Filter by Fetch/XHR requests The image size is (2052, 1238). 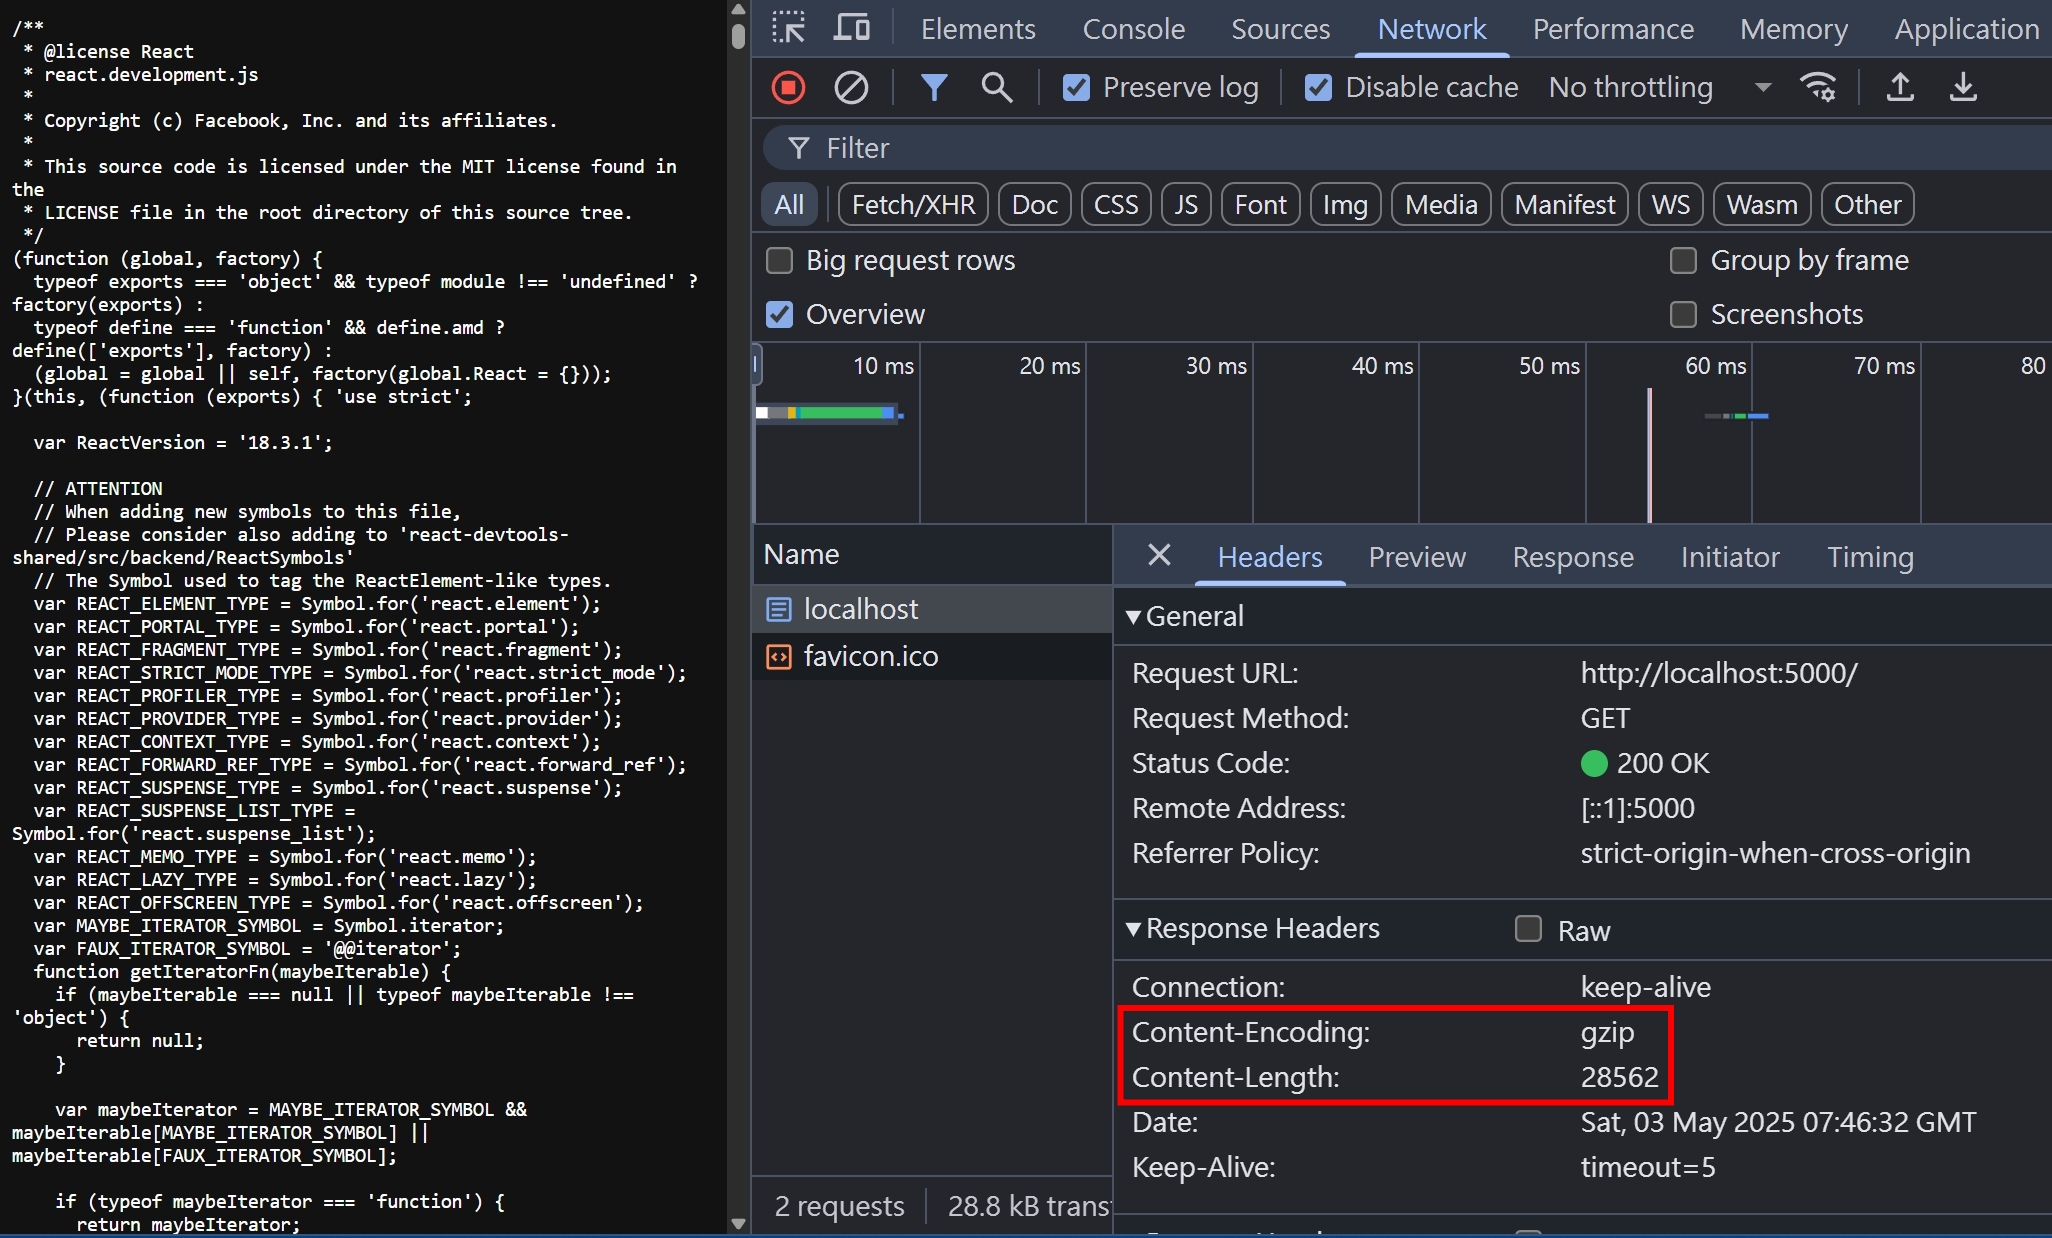pyautogui.click(x=913, y=205)
